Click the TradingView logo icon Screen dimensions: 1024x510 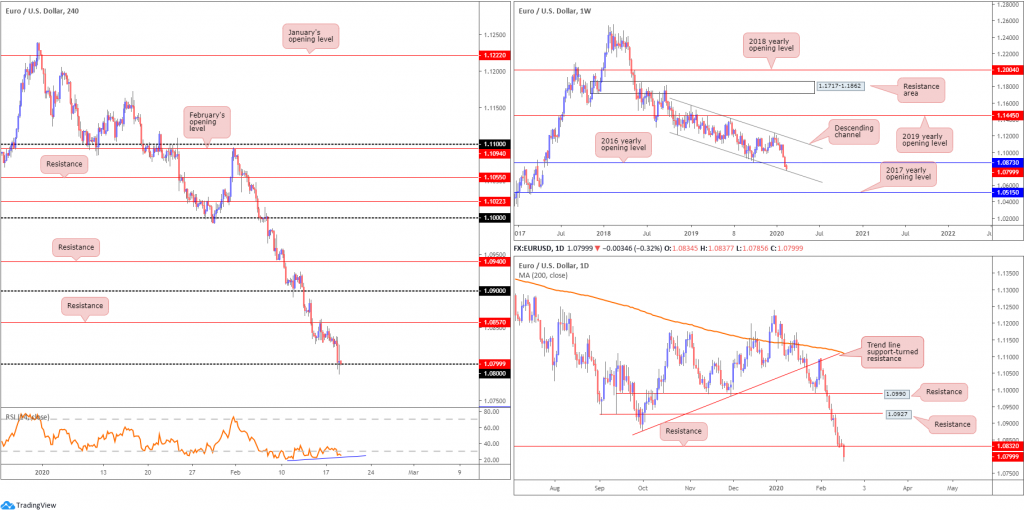(8, 504)
